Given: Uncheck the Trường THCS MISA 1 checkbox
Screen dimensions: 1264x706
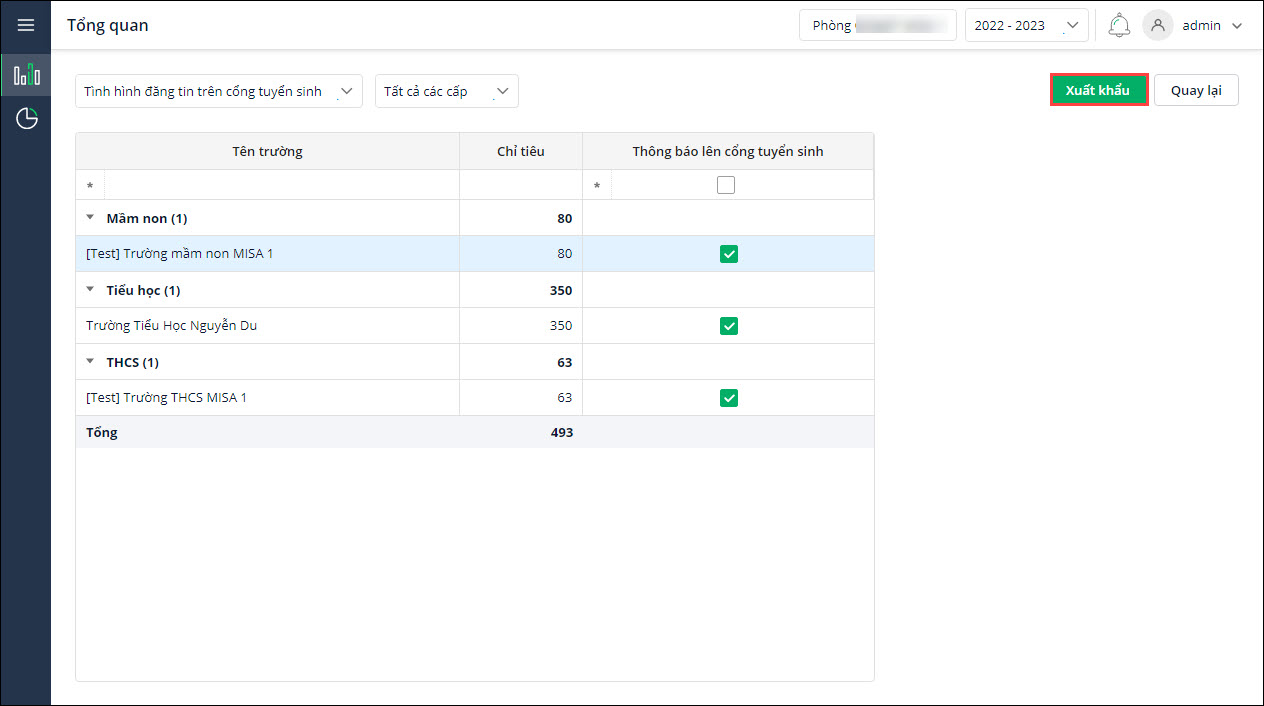Looking at the screenshot, I should 729,398.
